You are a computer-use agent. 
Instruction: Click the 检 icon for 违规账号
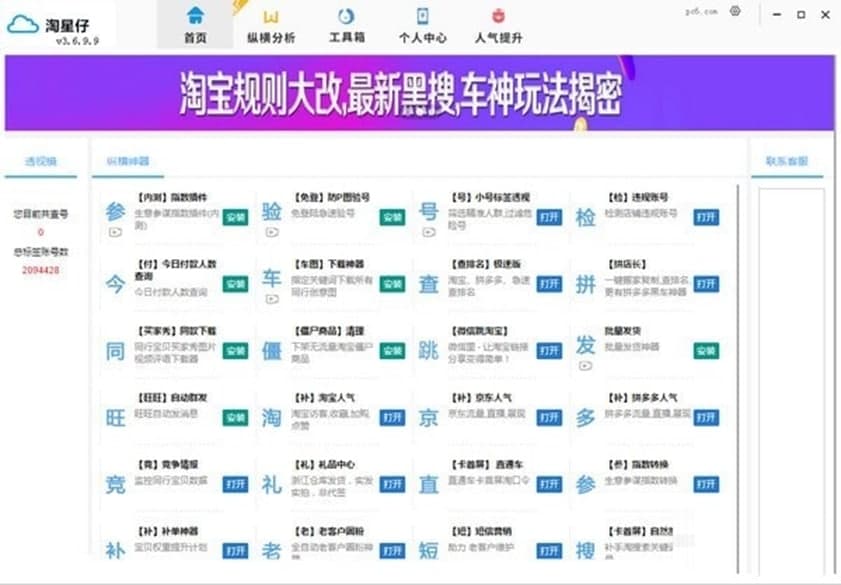pyautogui.click(x=585, y=218)
